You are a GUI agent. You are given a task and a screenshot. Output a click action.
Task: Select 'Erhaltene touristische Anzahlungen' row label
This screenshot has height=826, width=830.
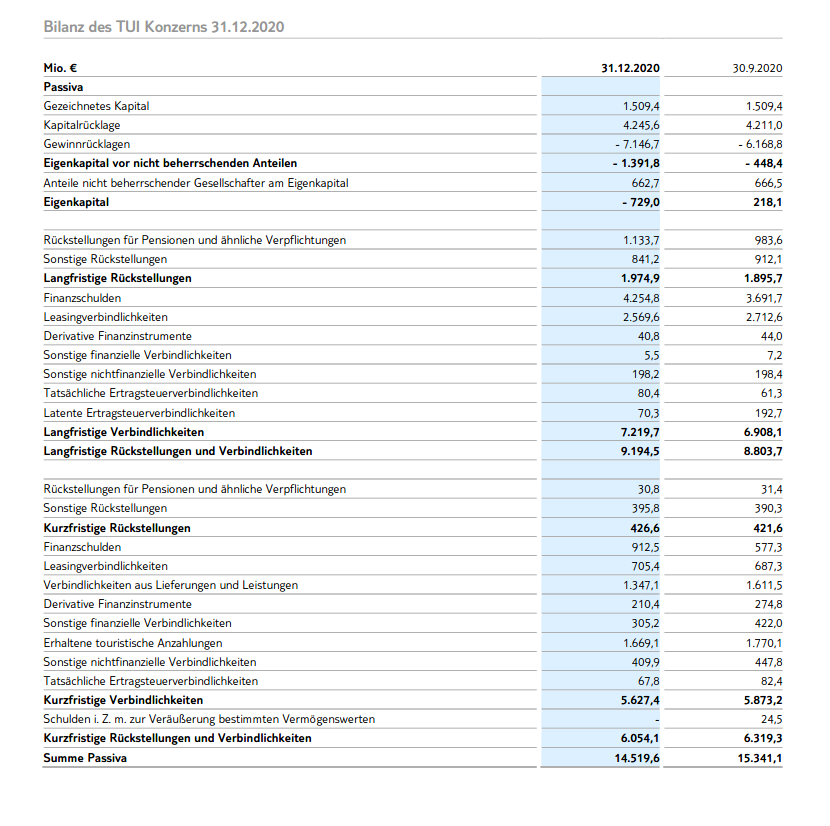click(133, 643)
